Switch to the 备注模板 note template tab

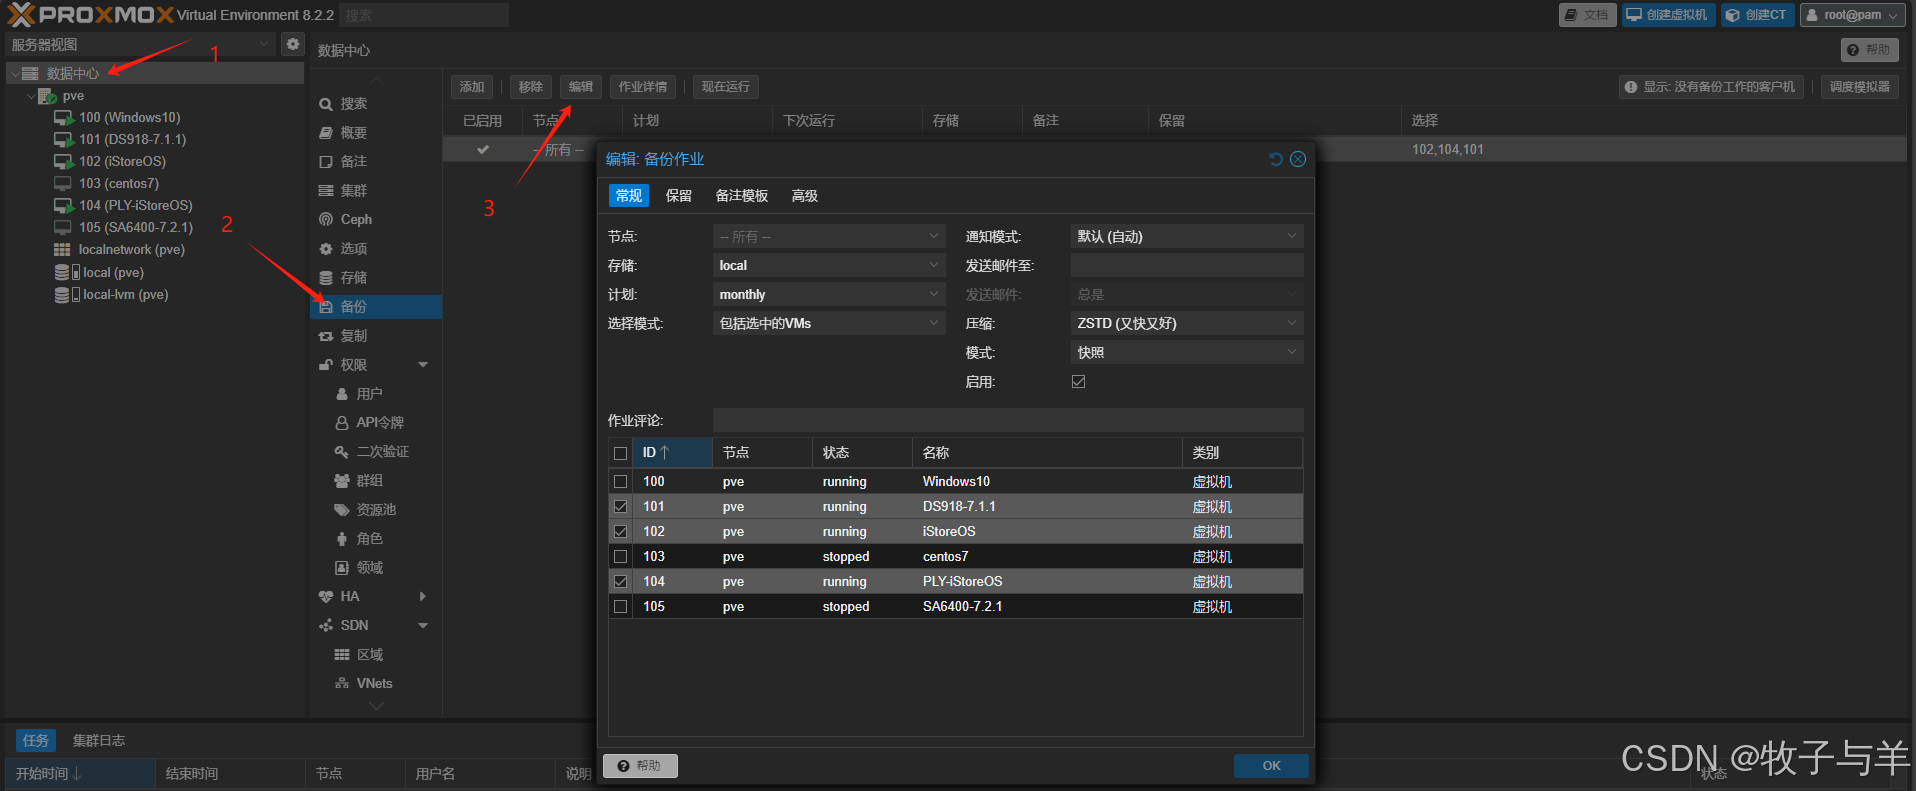coord(742,196)
